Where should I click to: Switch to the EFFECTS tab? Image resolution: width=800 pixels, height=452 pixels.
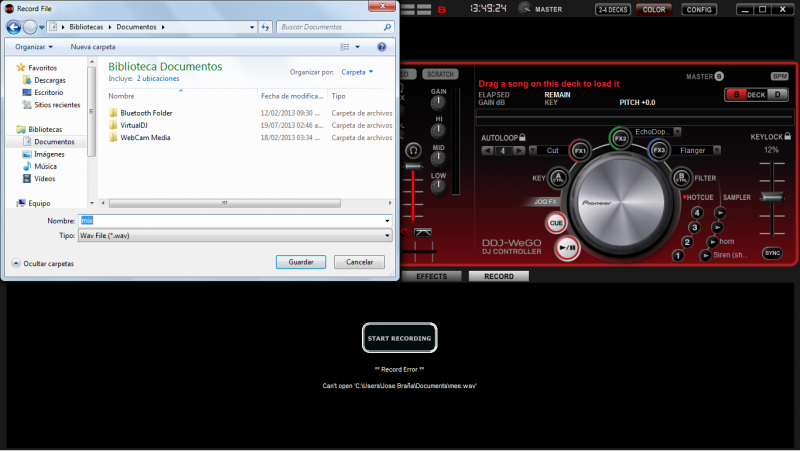point(432,276)
